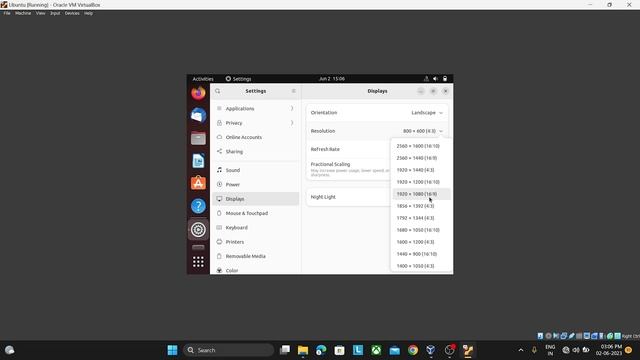This screenshot has height=360, width=640.
Task: Click the Settings gear in the dock
Action: coord(198,230)
